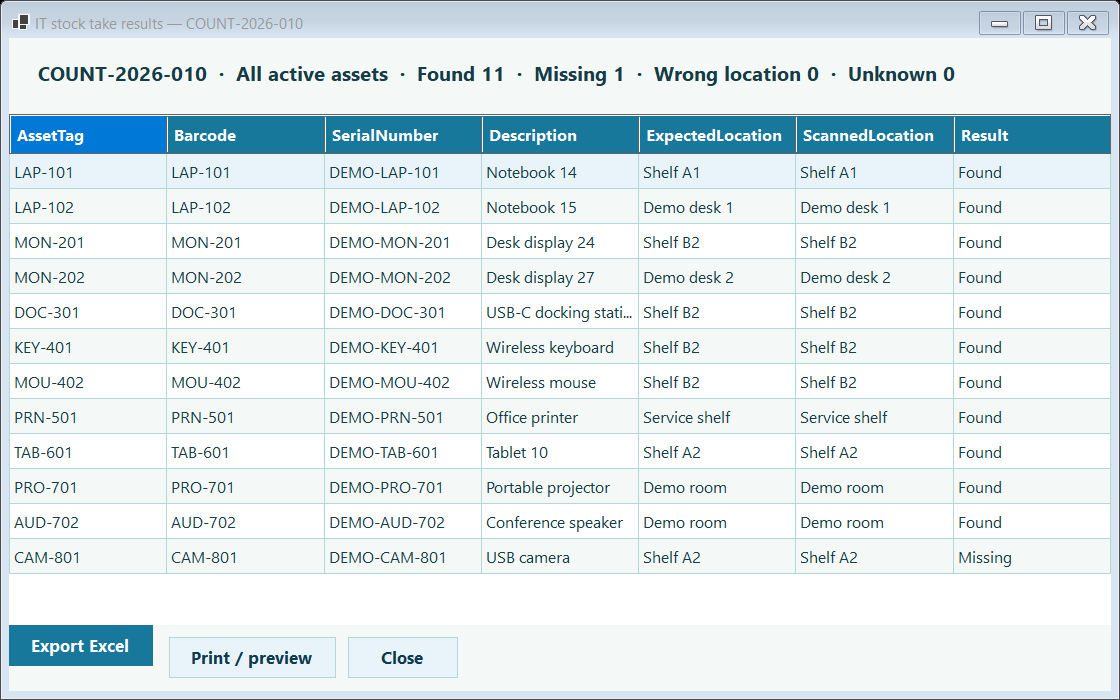The width and height of the screenshot is (1120, 700).
Task: Click the app icon in title bar
Action: point(21,23)
